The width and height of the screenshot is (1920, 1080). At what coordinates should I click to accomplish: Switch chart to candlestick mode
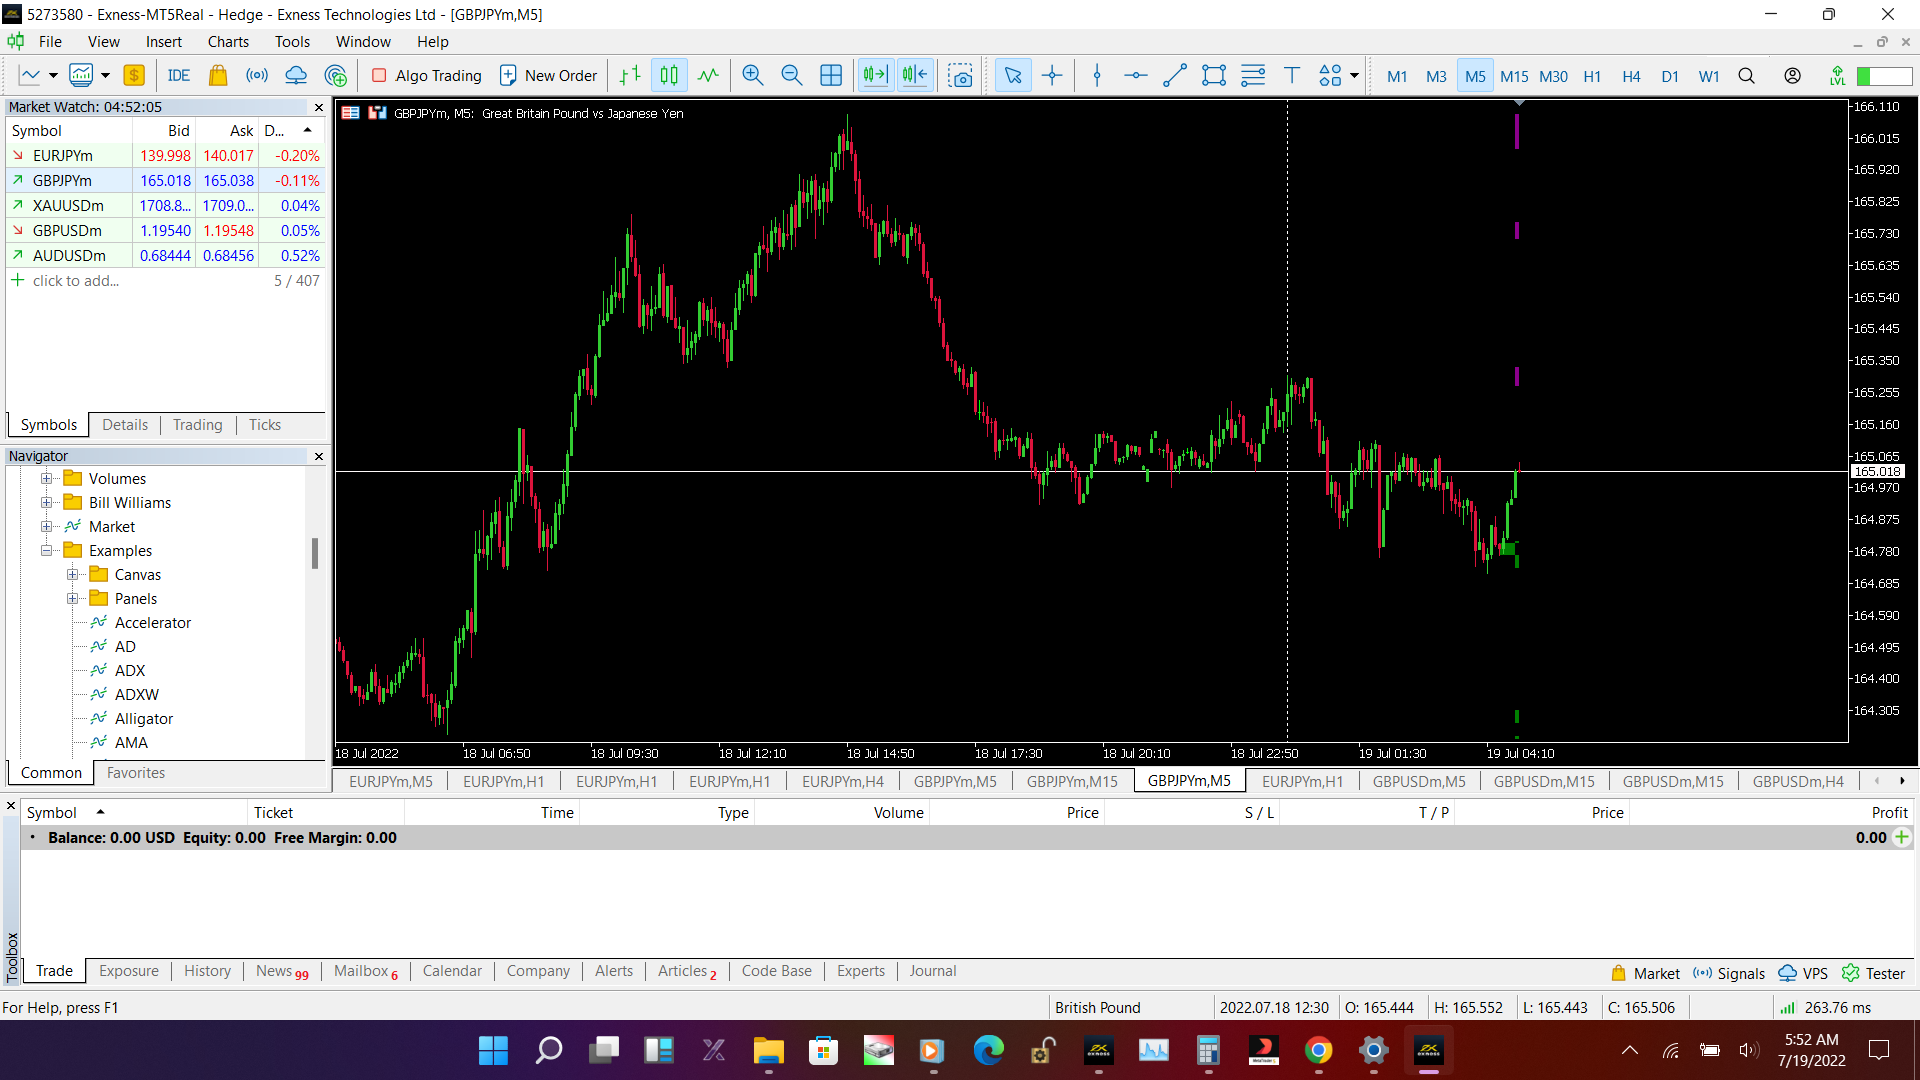669,76
